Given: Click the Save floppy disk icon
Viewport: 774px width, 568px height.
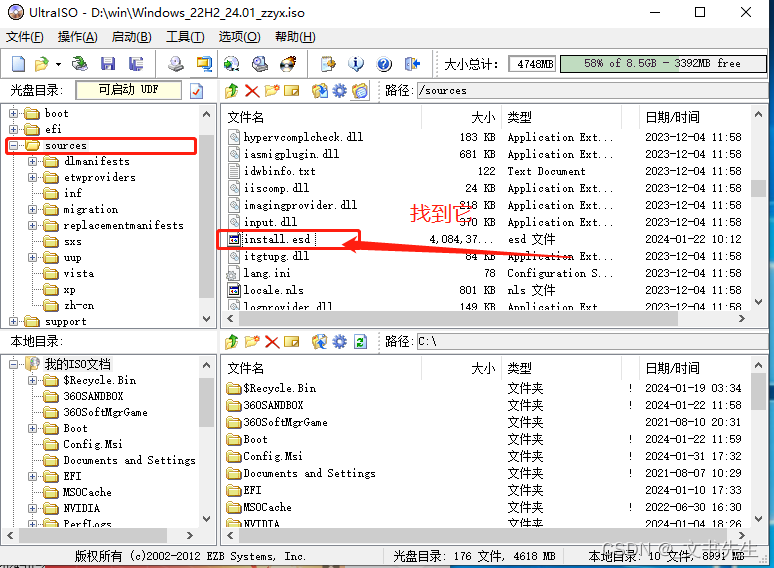Looking at the screenshot, I should point(108,64).
